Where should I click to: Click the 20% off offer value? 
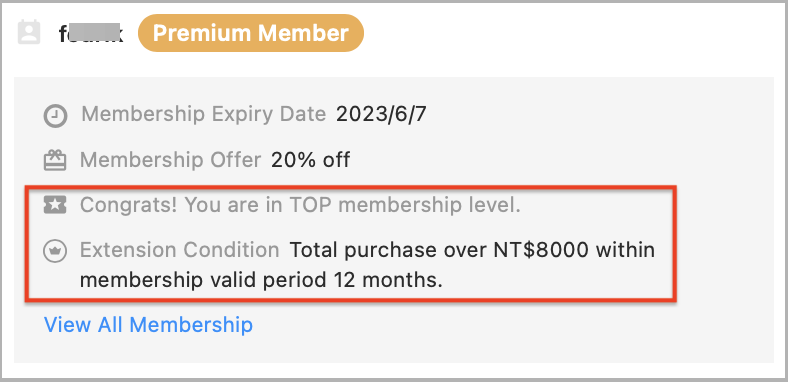310,160
